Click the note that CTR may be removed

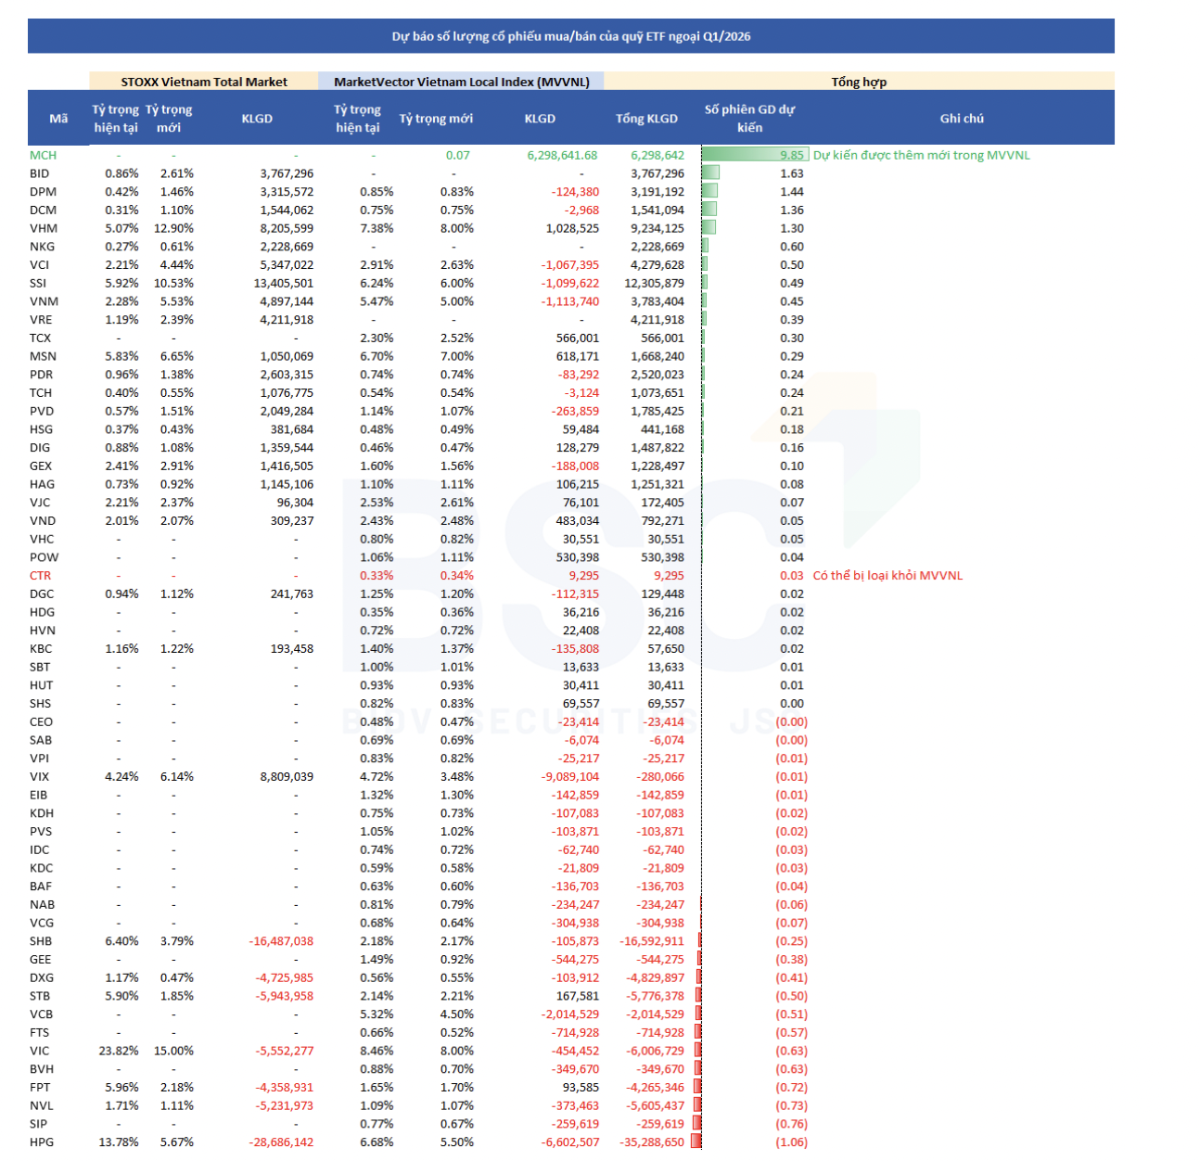(x=887, y=576)
